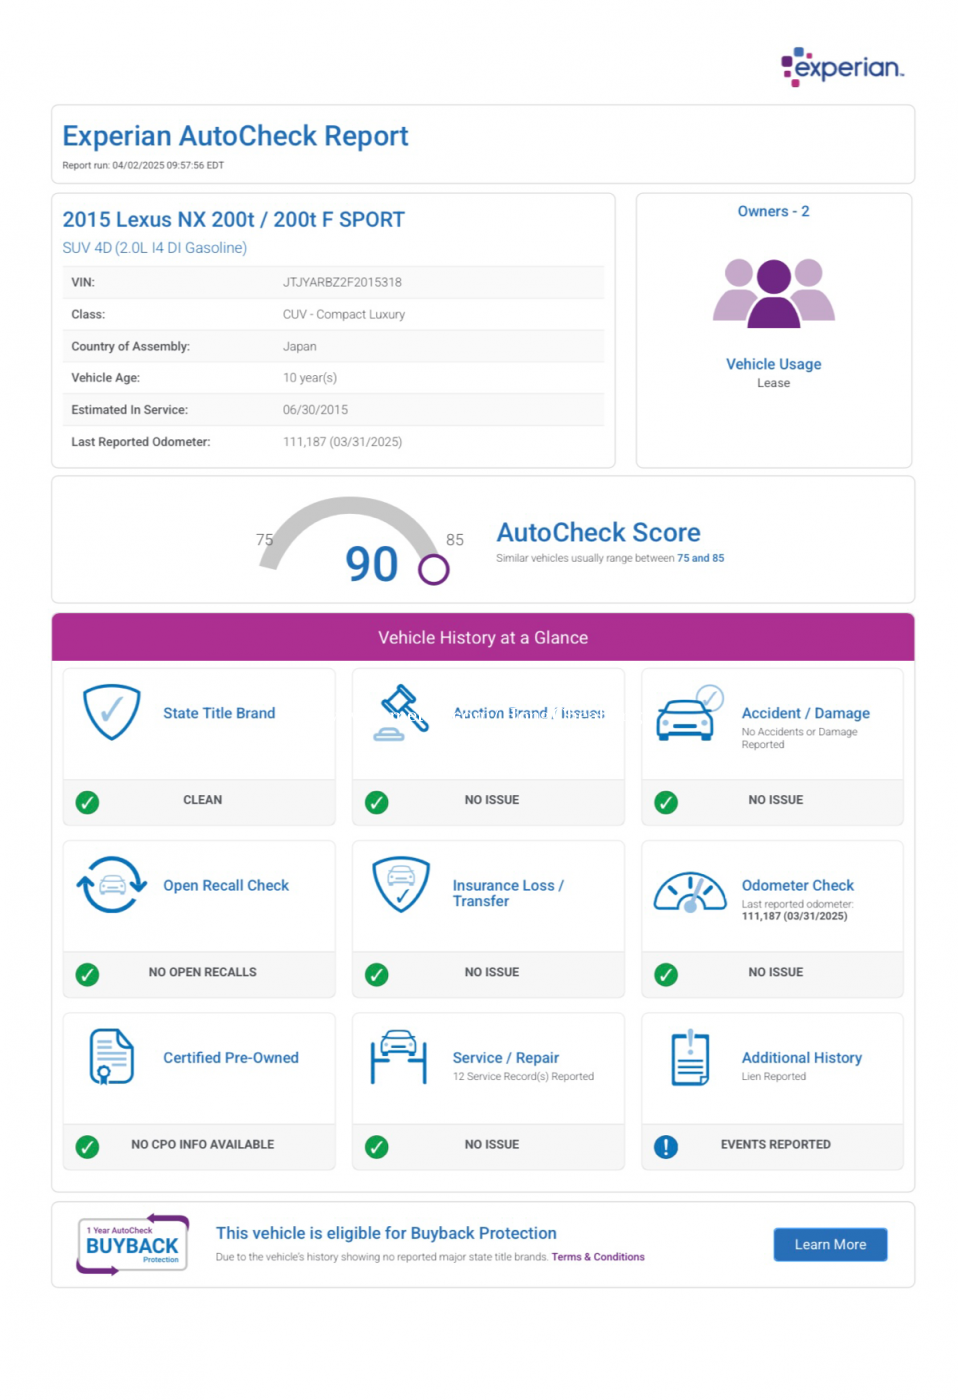The height and width of the screenshot is (1400, 958).
Task: Click the AutoCheck Score gauge circle marker
Action: tap(433, 569)
